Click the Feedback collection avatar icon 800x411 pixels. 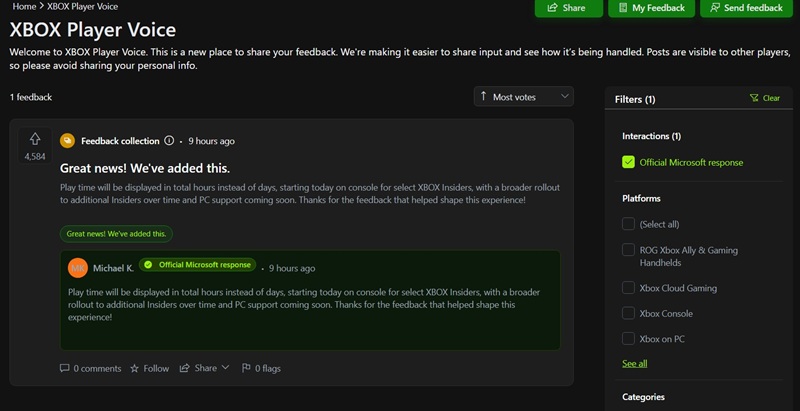point(67,141)
